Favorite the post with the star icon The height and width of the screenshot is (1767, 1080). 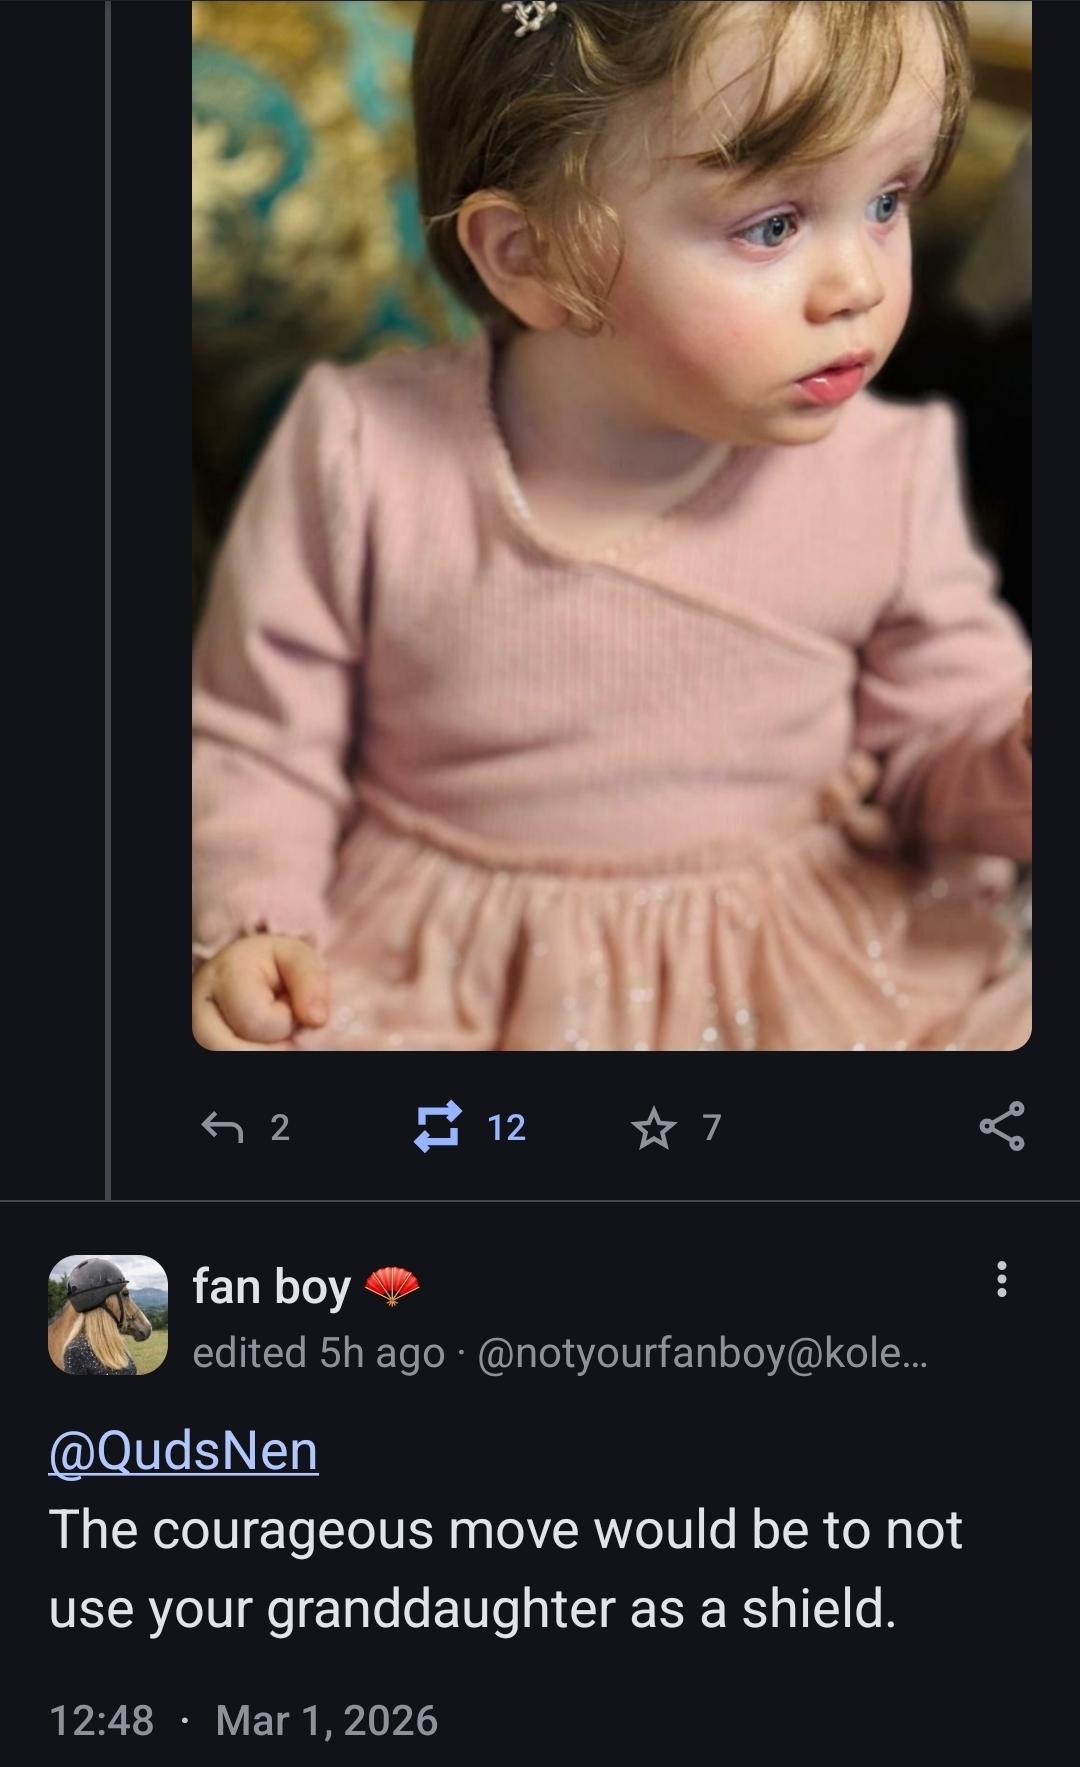(652, 1128)
